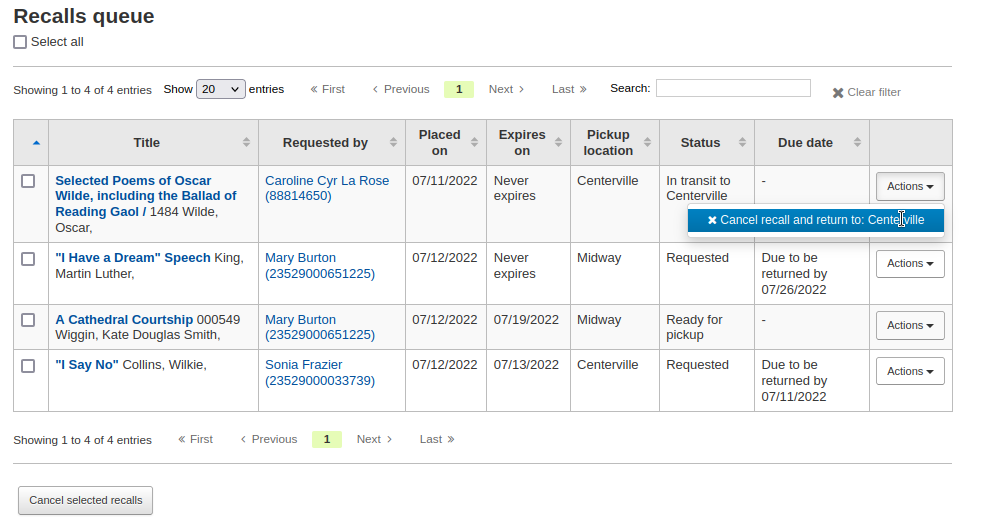Expand Actions menu for A Cathedral Courtship

click(910, 326)
